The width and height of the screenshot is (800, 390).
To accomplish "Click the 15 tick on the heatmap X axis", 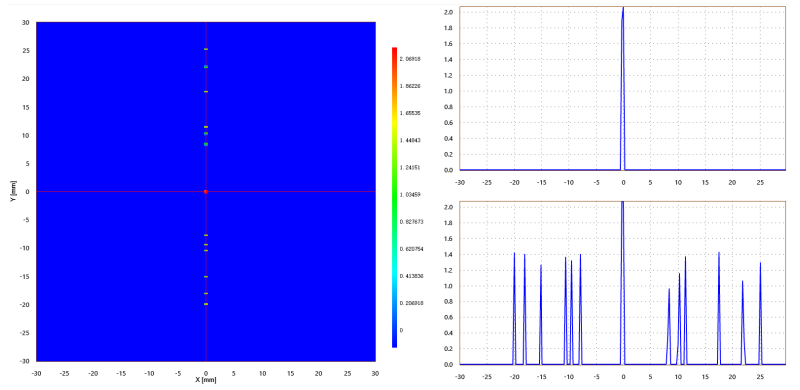I will [x=290, y=373].
